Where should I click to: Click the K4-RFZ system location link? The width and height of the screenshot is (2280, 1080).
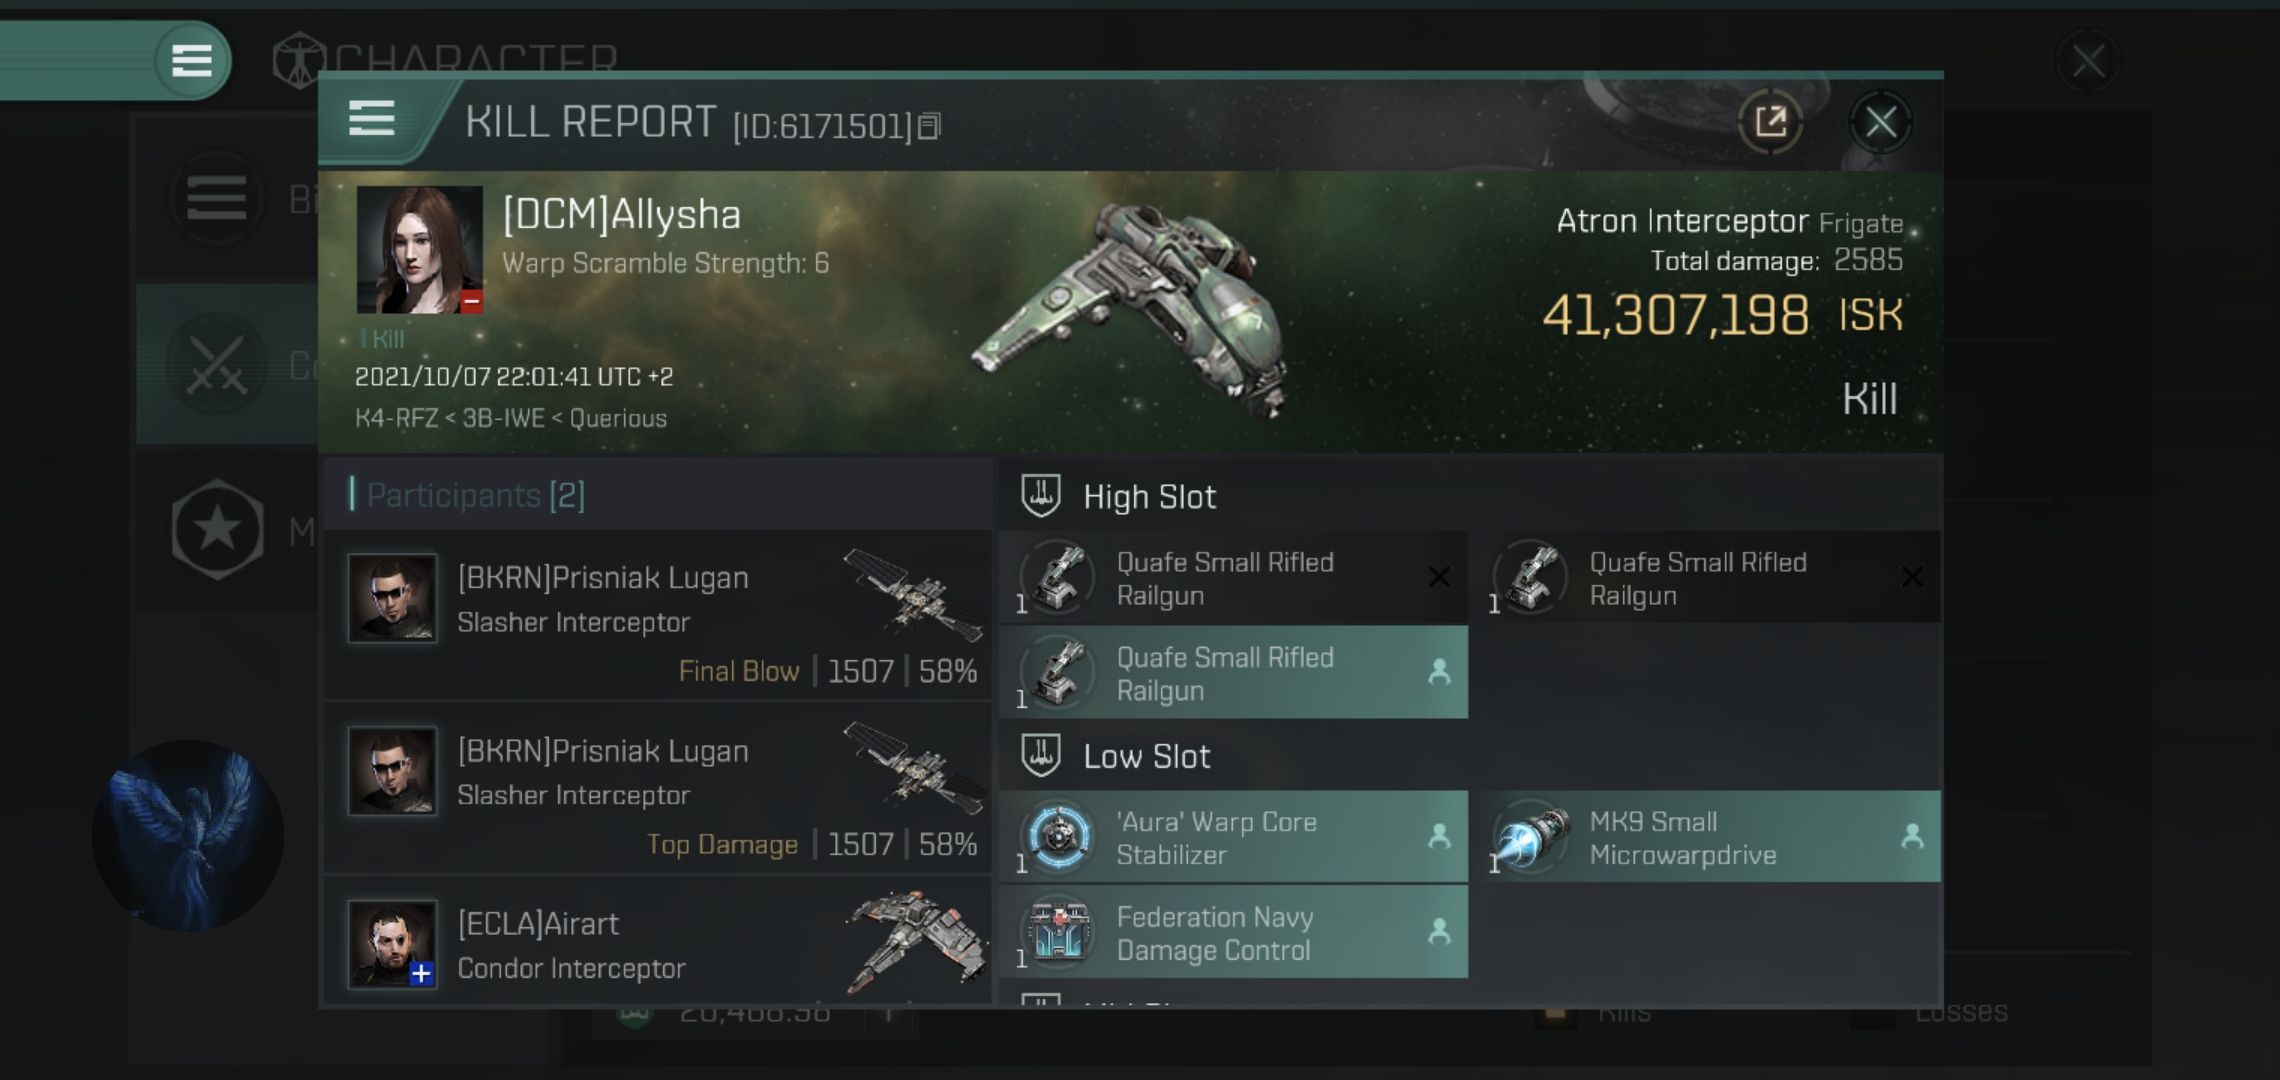396,418
